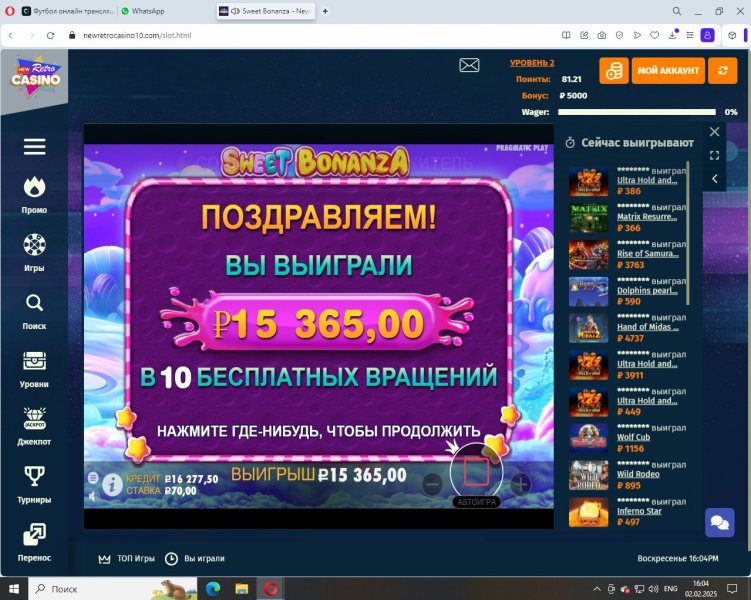The image size is (751, 600).
Task: Click the Wager progress bar
Action: coord(637,112)
